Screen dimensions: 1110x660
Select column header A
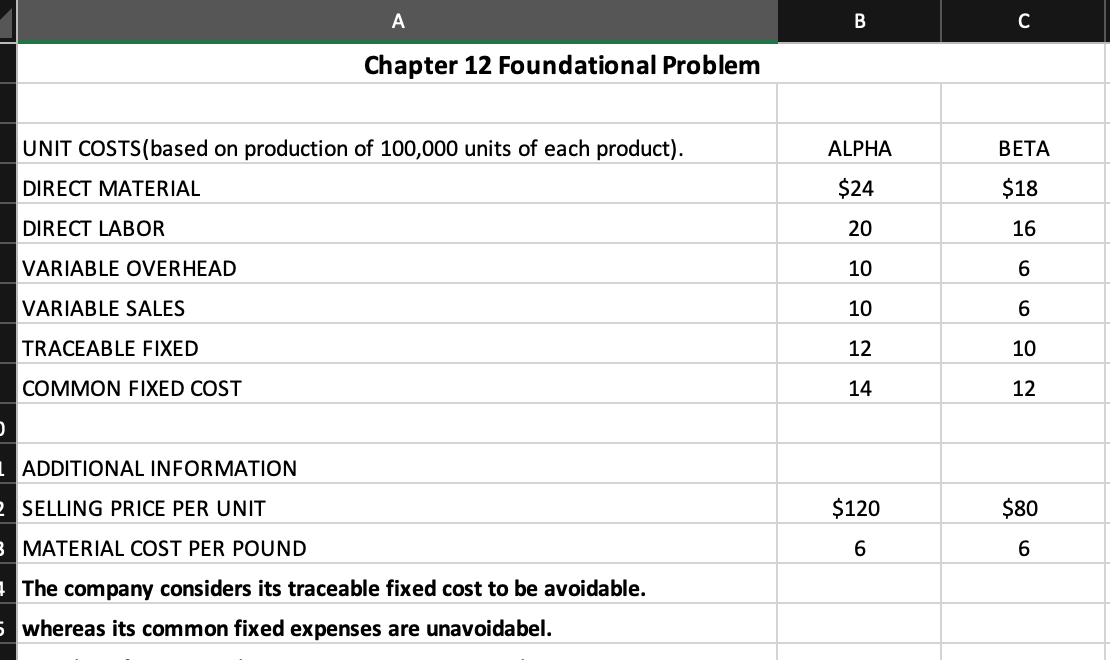(398, 20)
